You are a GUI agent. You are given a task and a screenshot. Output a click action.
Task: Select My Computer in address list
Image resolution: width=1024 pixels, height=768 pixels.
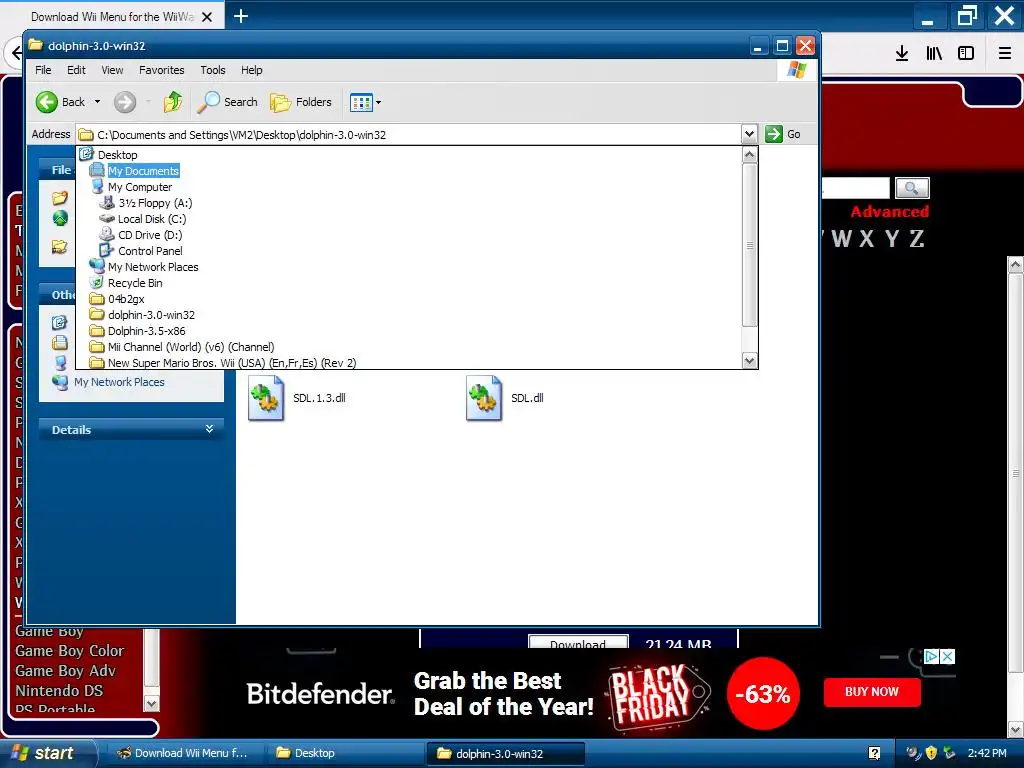pyautogui.click(x=140, y=187)
